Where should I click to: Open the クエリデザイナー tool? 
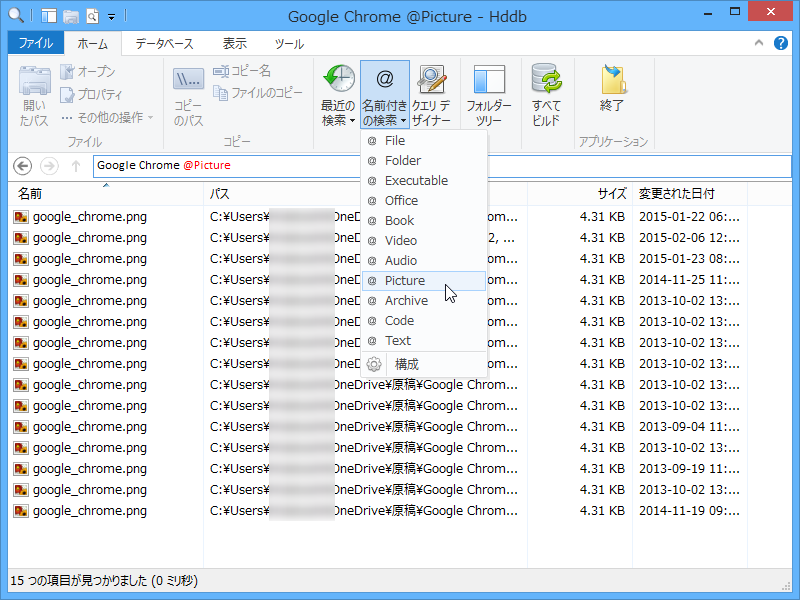click(432, 95)
